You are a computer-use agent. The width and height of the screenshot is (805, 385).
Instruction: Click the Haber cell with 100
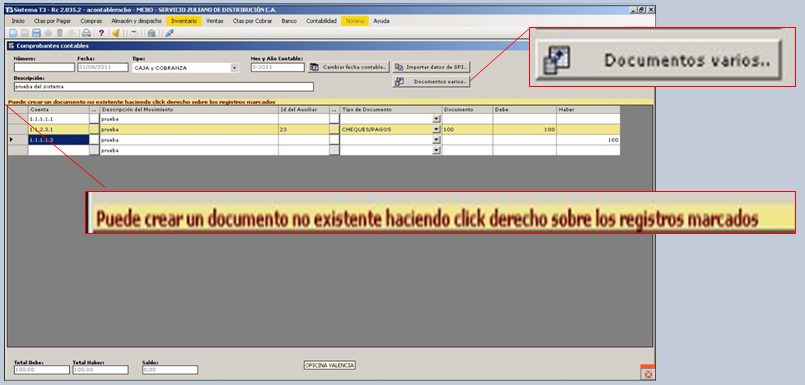(588, 140)
